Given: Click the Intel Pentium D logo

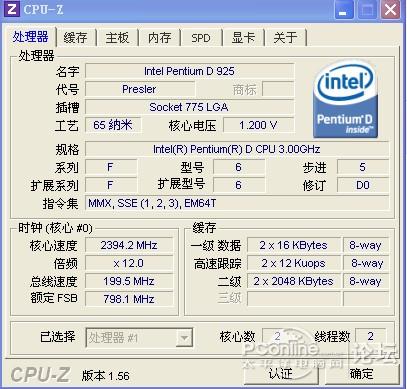Looking at the screenshot, I should (x=345, y=99).
